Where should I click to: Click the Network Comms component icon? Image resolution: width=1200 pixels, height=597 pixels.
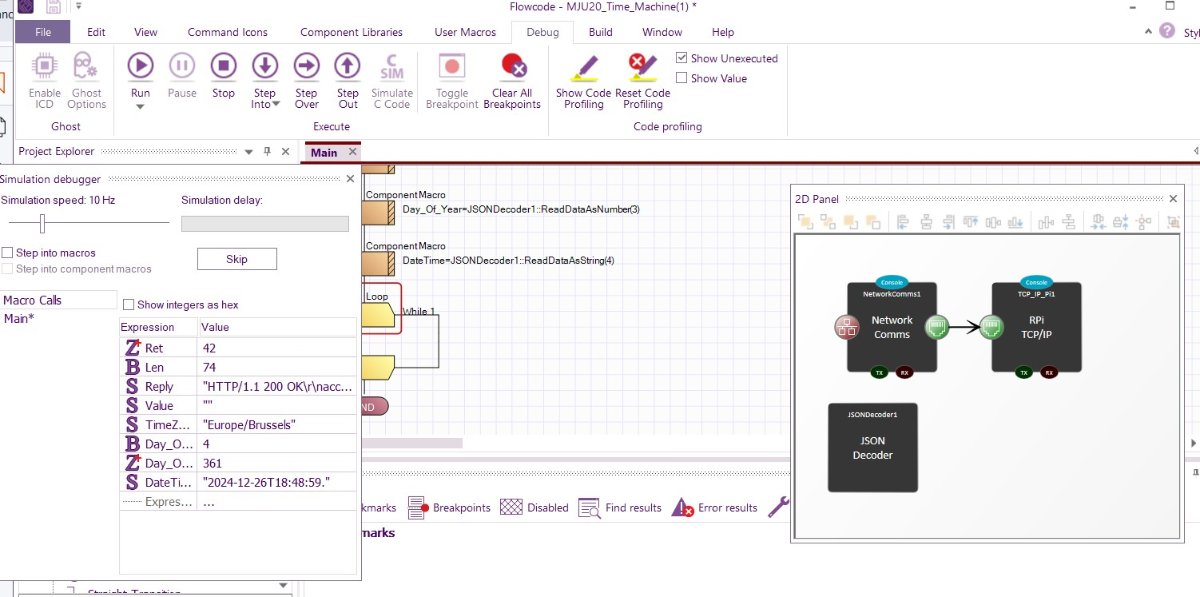(891, 327)
